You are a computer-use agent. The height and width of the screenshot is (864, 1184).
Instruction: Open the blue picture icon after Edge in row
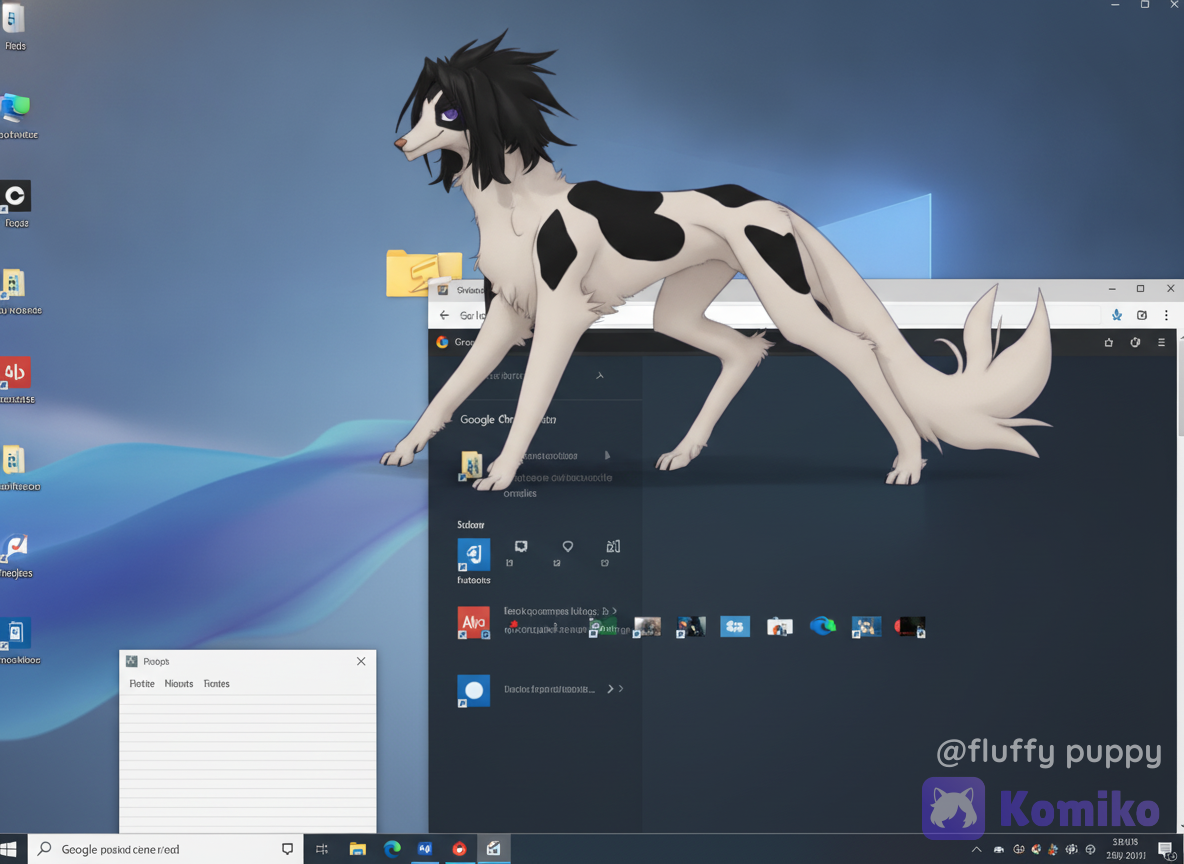[866, 627]
